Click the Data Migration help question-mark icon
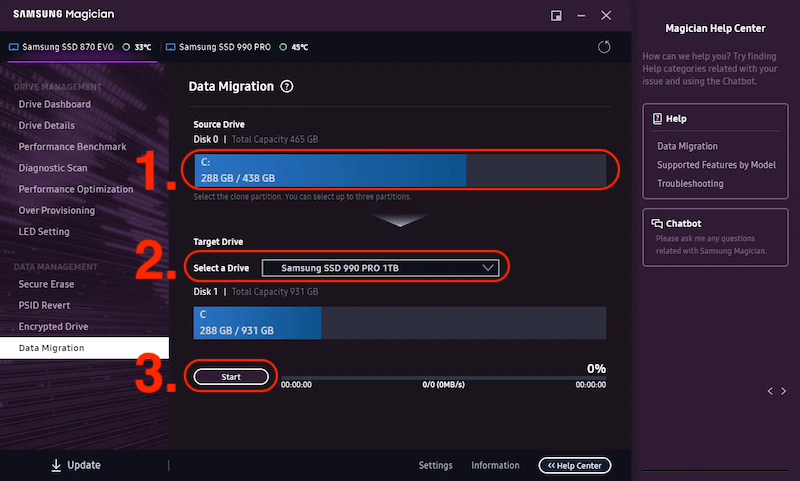Screen dimensions: 800x481 [x=287, y=87]
